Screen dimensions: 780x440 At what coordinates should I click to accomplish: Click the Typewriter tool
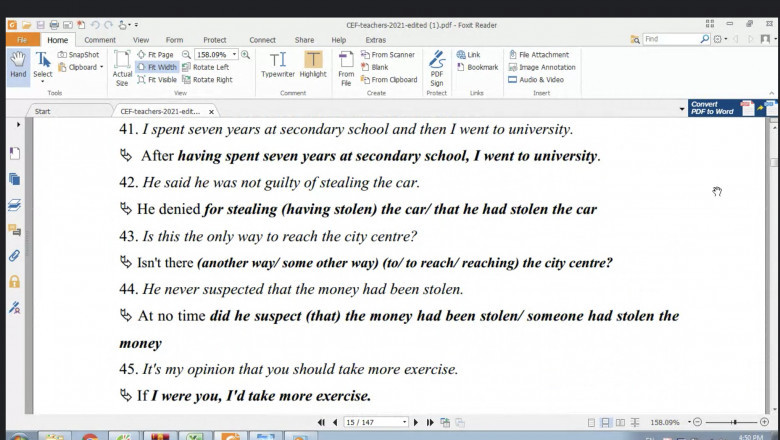click(278, 64)
